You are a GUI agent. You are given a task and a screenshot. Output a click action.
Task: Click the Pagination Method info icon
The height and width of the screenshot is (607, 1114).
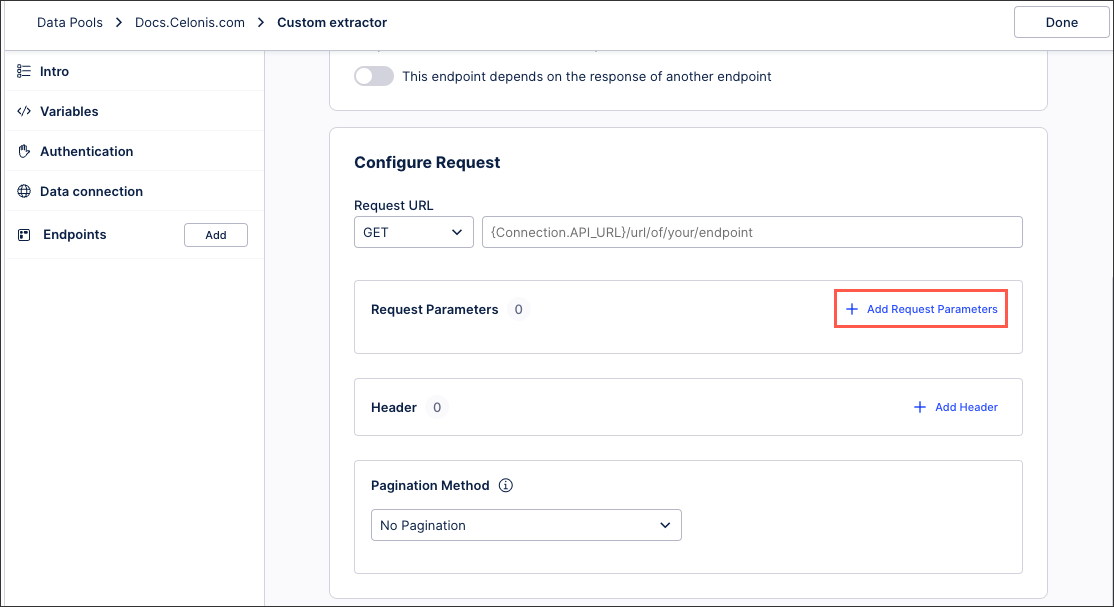tap(506, 486)
